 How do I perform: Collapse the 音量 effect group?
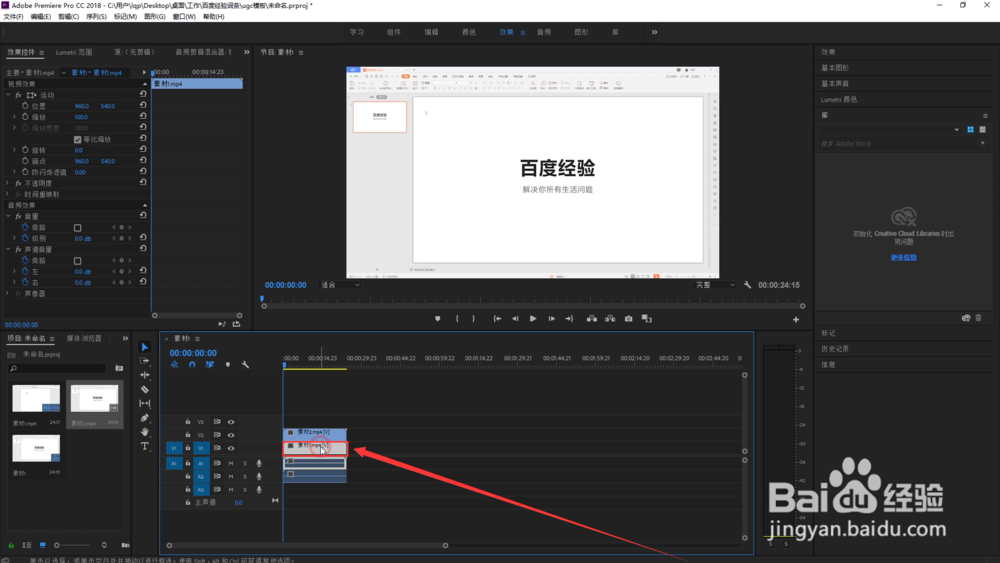click(x=8, y=216)
